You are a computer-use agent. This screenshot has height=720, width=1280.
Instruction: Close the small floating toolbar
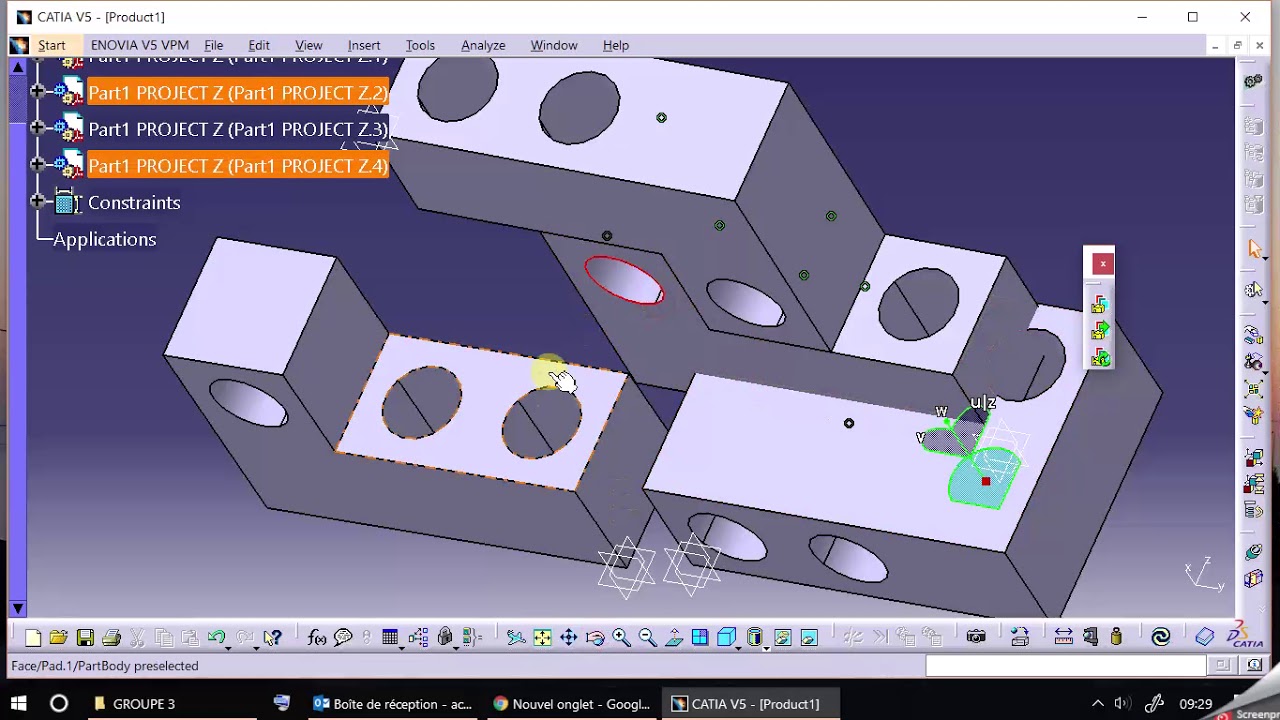pos(1102,264)
